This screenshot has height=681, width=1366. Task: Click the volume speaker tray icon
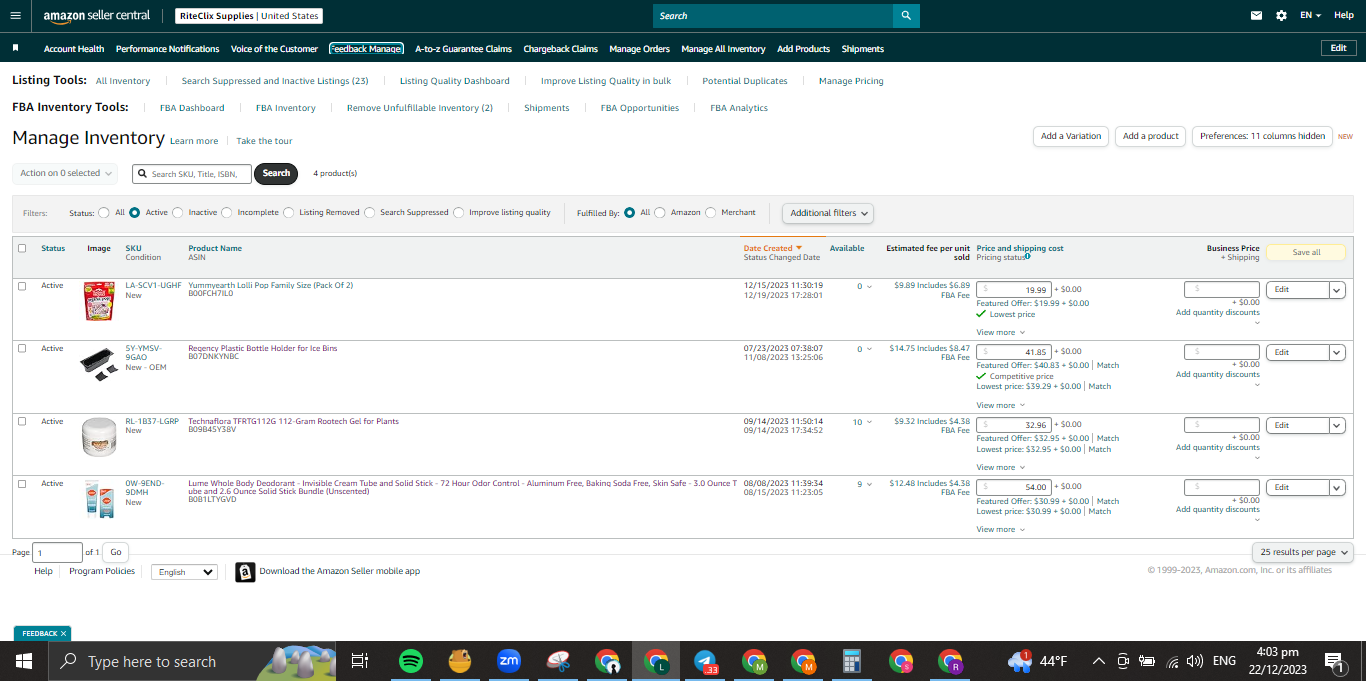(x=1194, y=661)
